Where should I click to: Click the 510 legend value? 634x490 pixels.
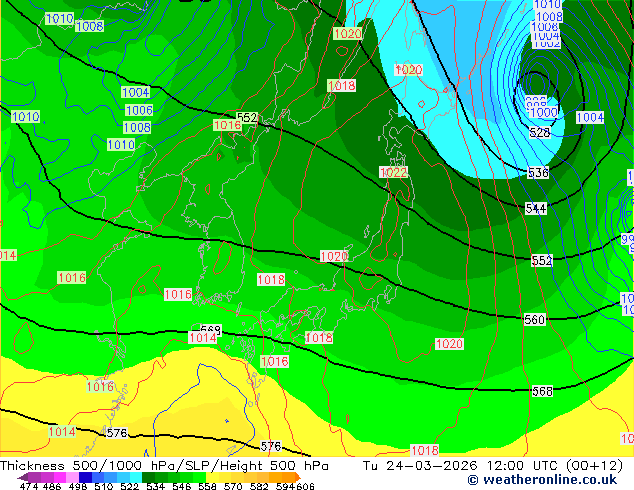pos(104,486)
